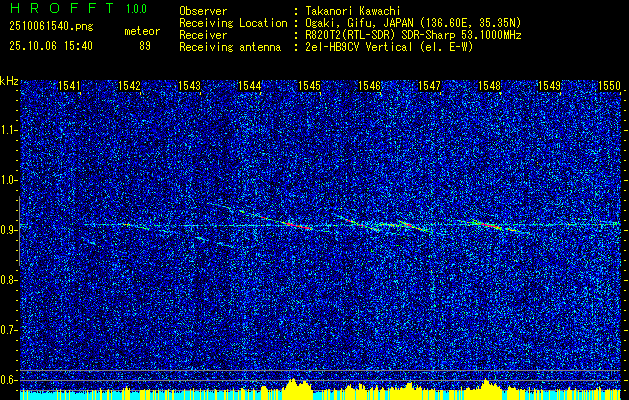629x400 pixels.
Task: Click the 0.6 kHz frequency label
Action: (8, 380)
